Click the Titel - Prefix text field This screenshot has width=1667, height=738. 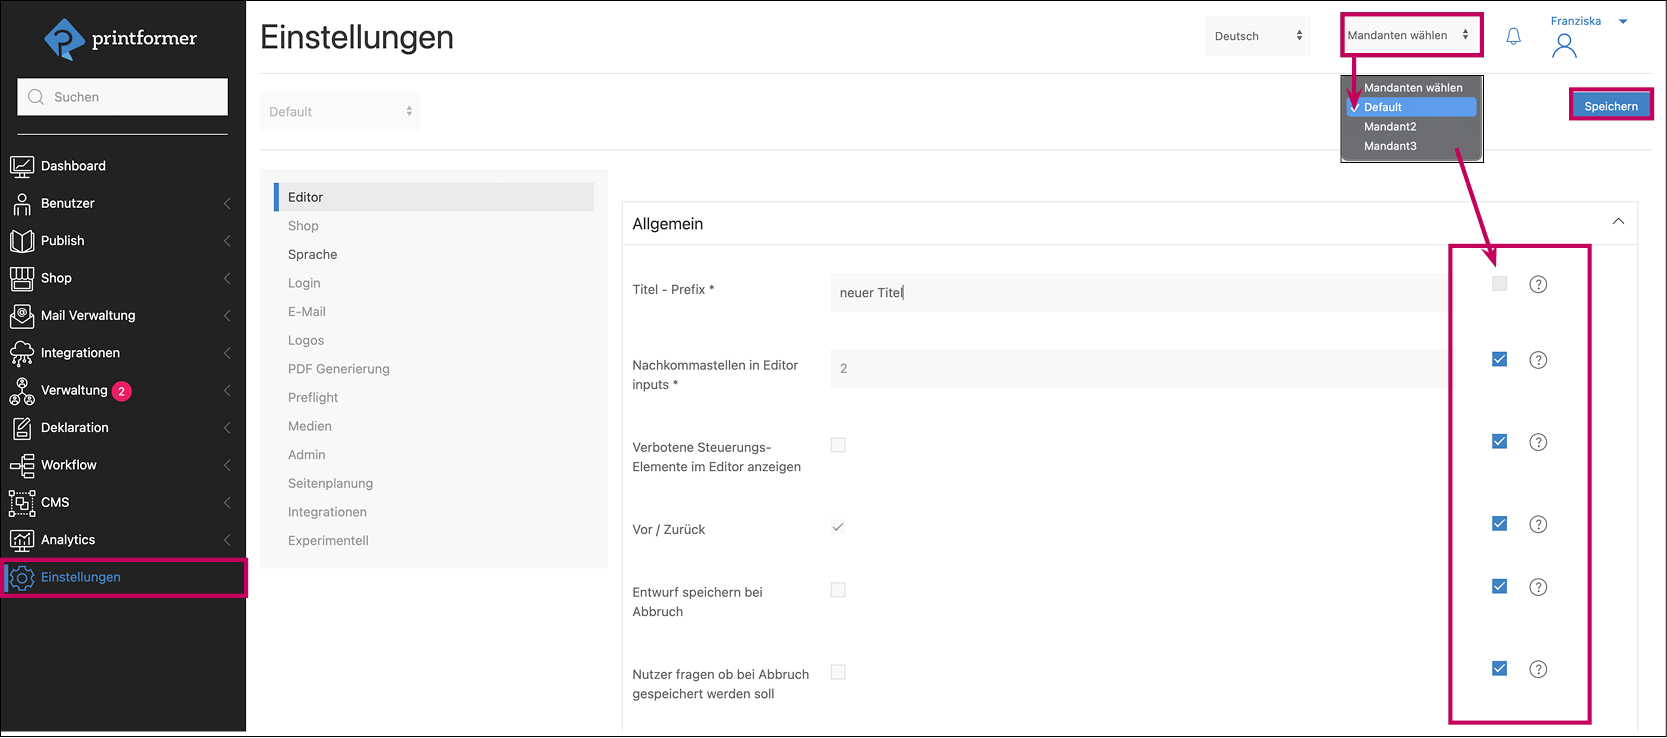1135,293
